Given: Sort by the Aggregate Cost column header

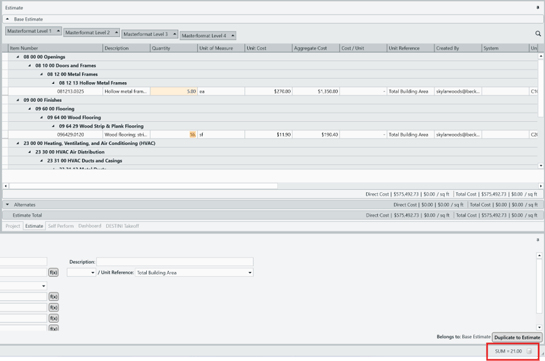Looking at the screenshot, I should (x=316, y=48).
